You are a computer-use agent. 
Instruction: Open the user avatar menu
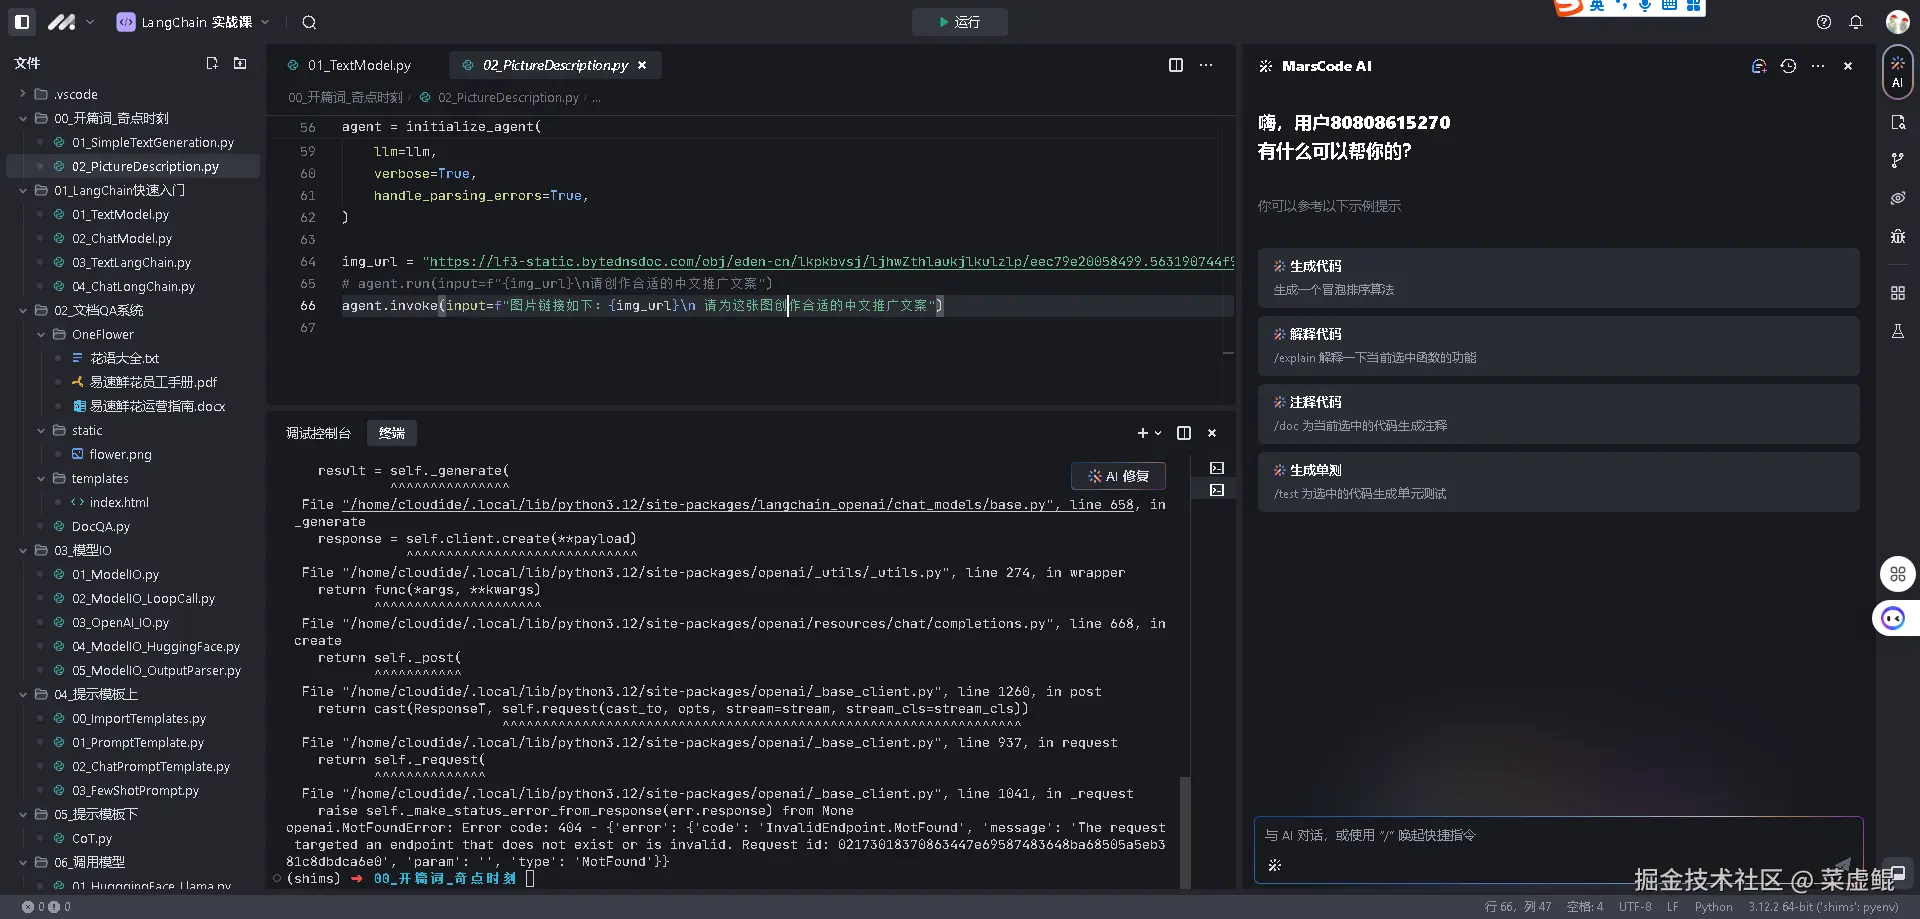pos(1897,22)
